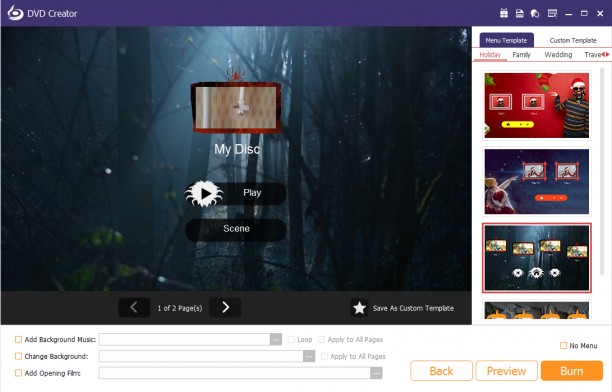Select the Holiday template category
Image resolution: width=612 pixels, height=392 pixels.
coord(490,55)
